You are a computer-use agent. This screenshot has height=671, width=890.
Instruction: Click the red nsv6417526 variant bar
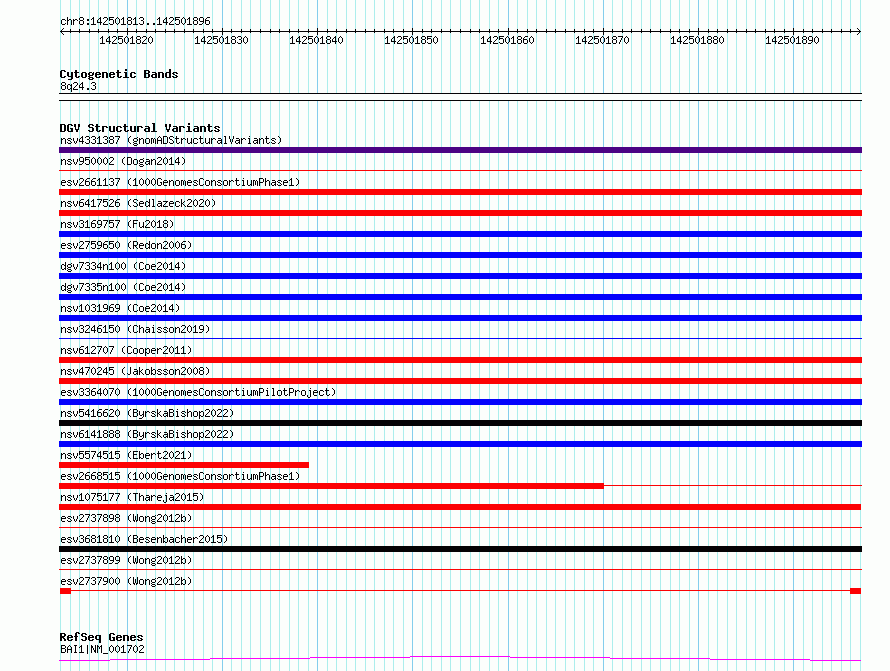(x=460, y=213)
